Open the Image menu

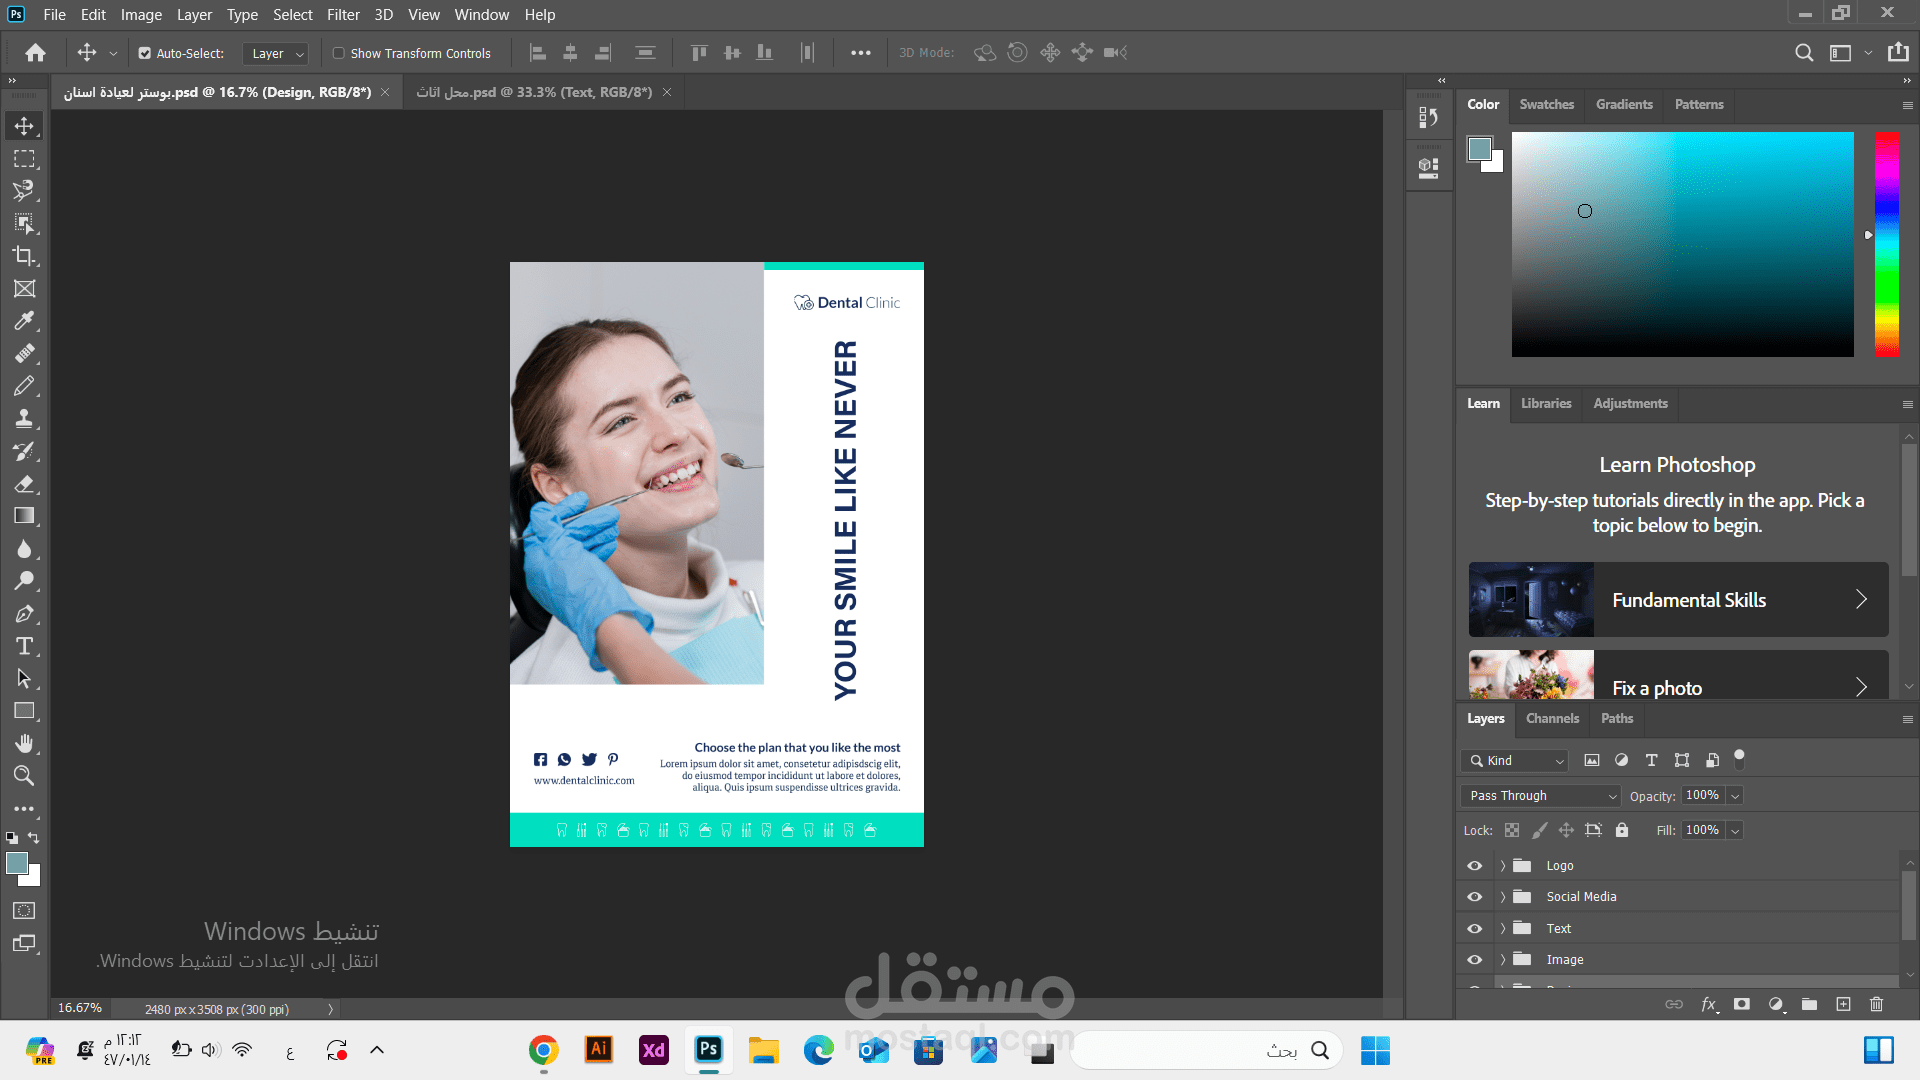[x=141, y=15]
